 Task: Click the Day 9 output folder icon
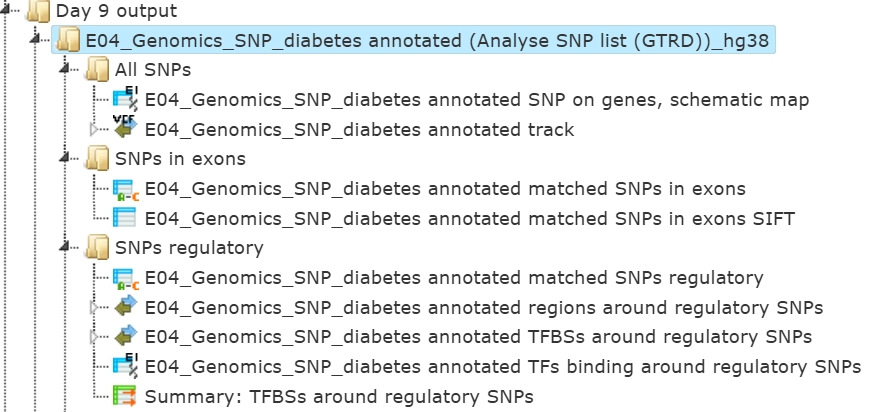click(38, 12)
